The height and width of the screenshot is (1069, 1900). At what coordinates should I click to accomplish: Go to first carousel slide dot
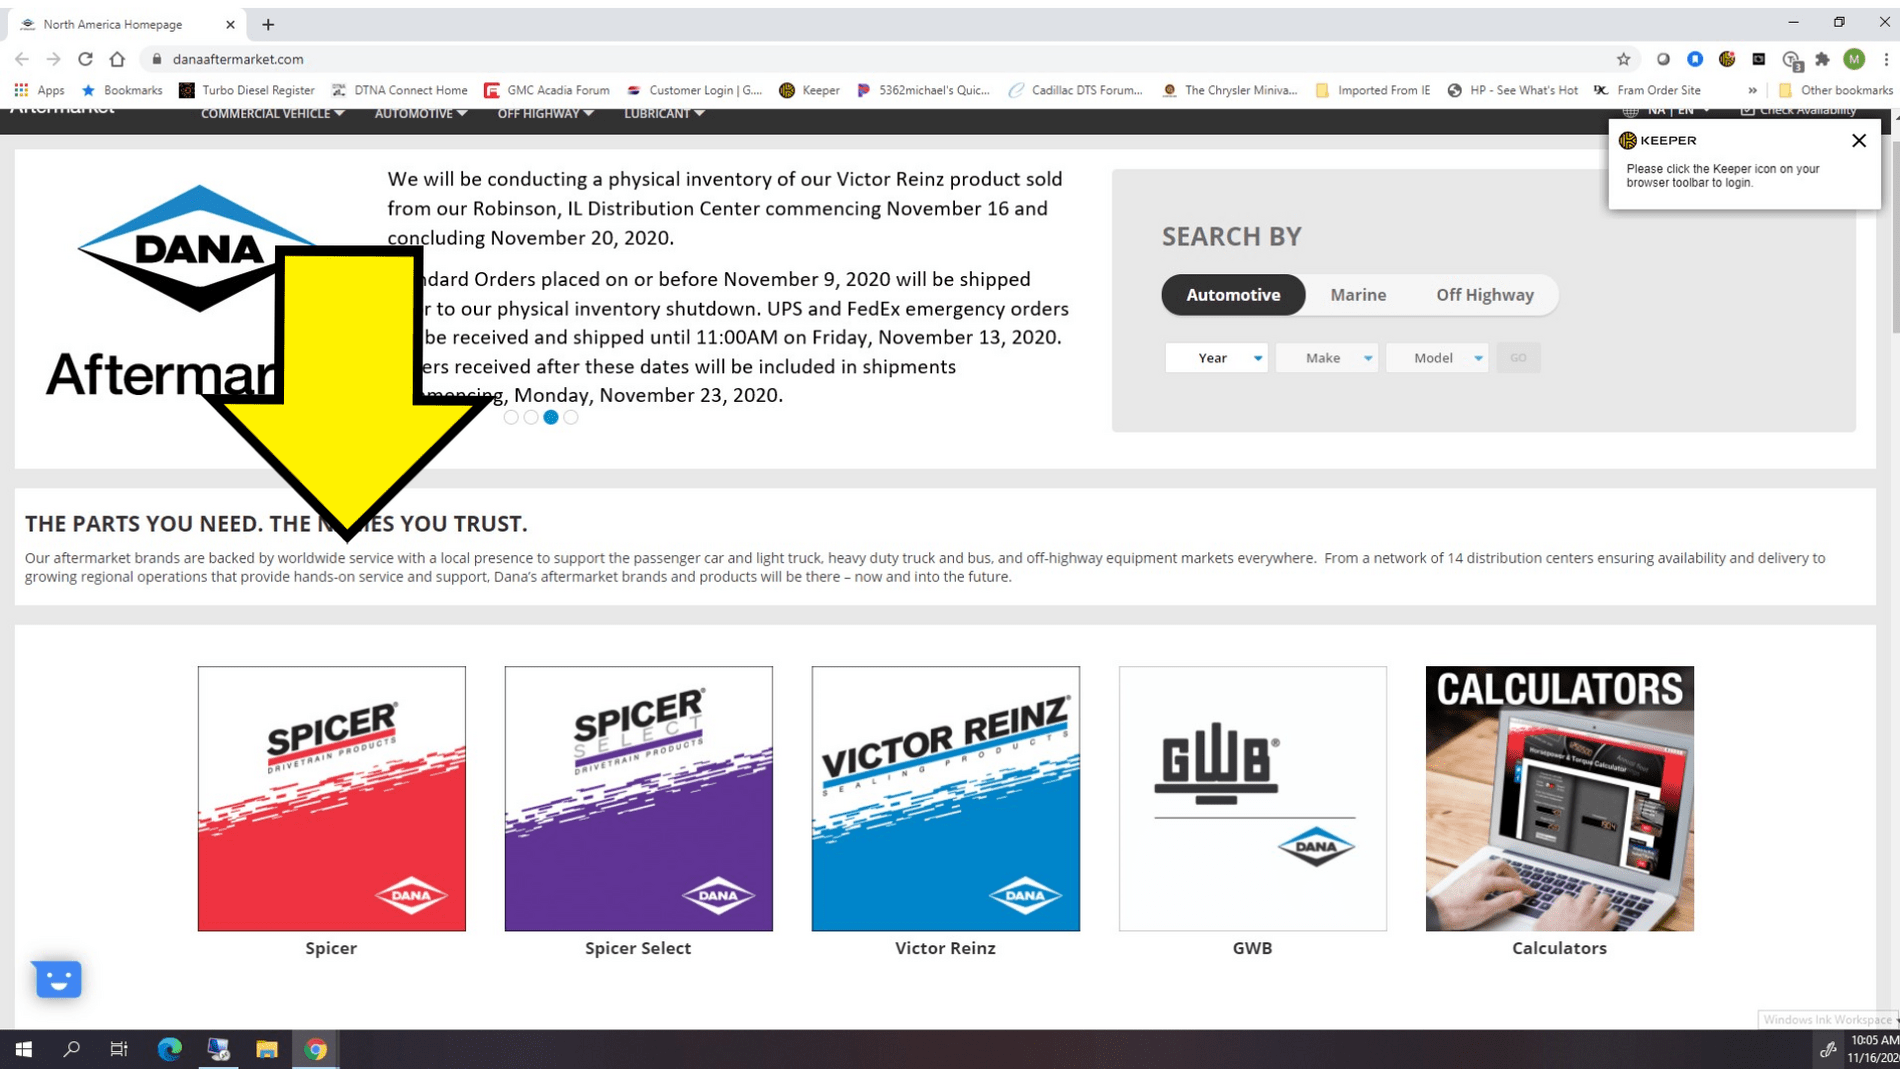511,418
